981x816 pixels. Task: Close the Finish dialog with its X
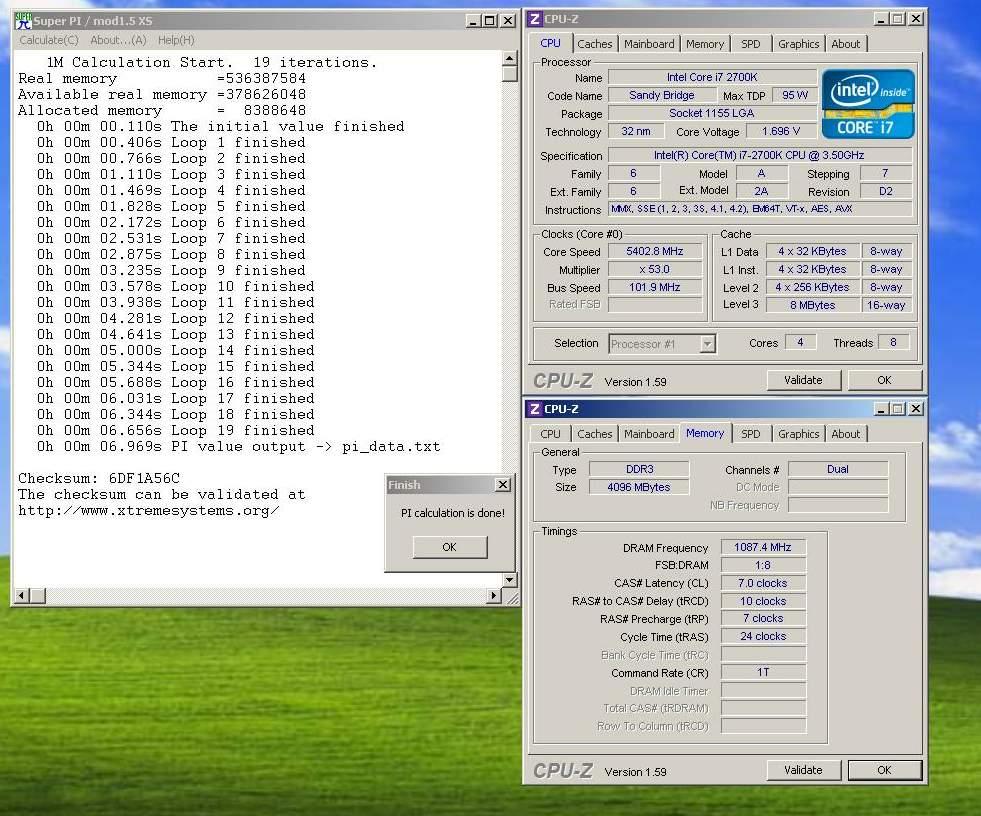pos(502,484)
